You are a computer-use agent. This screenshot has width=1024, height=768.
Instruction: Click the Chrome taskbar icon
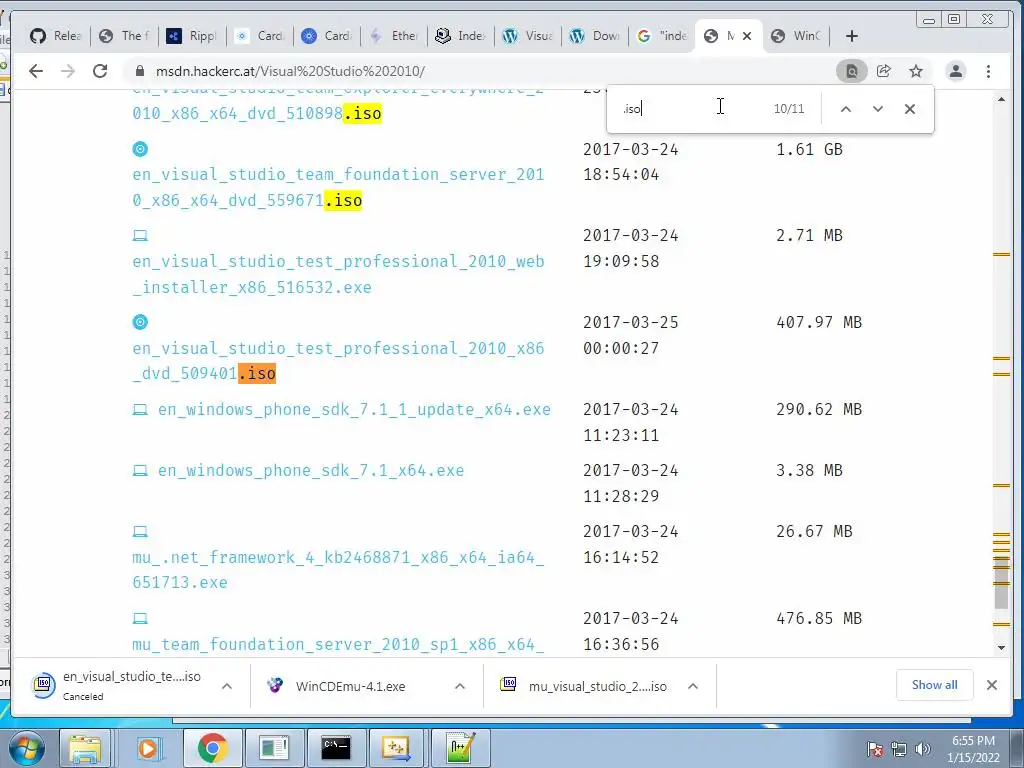pos(212,748)
